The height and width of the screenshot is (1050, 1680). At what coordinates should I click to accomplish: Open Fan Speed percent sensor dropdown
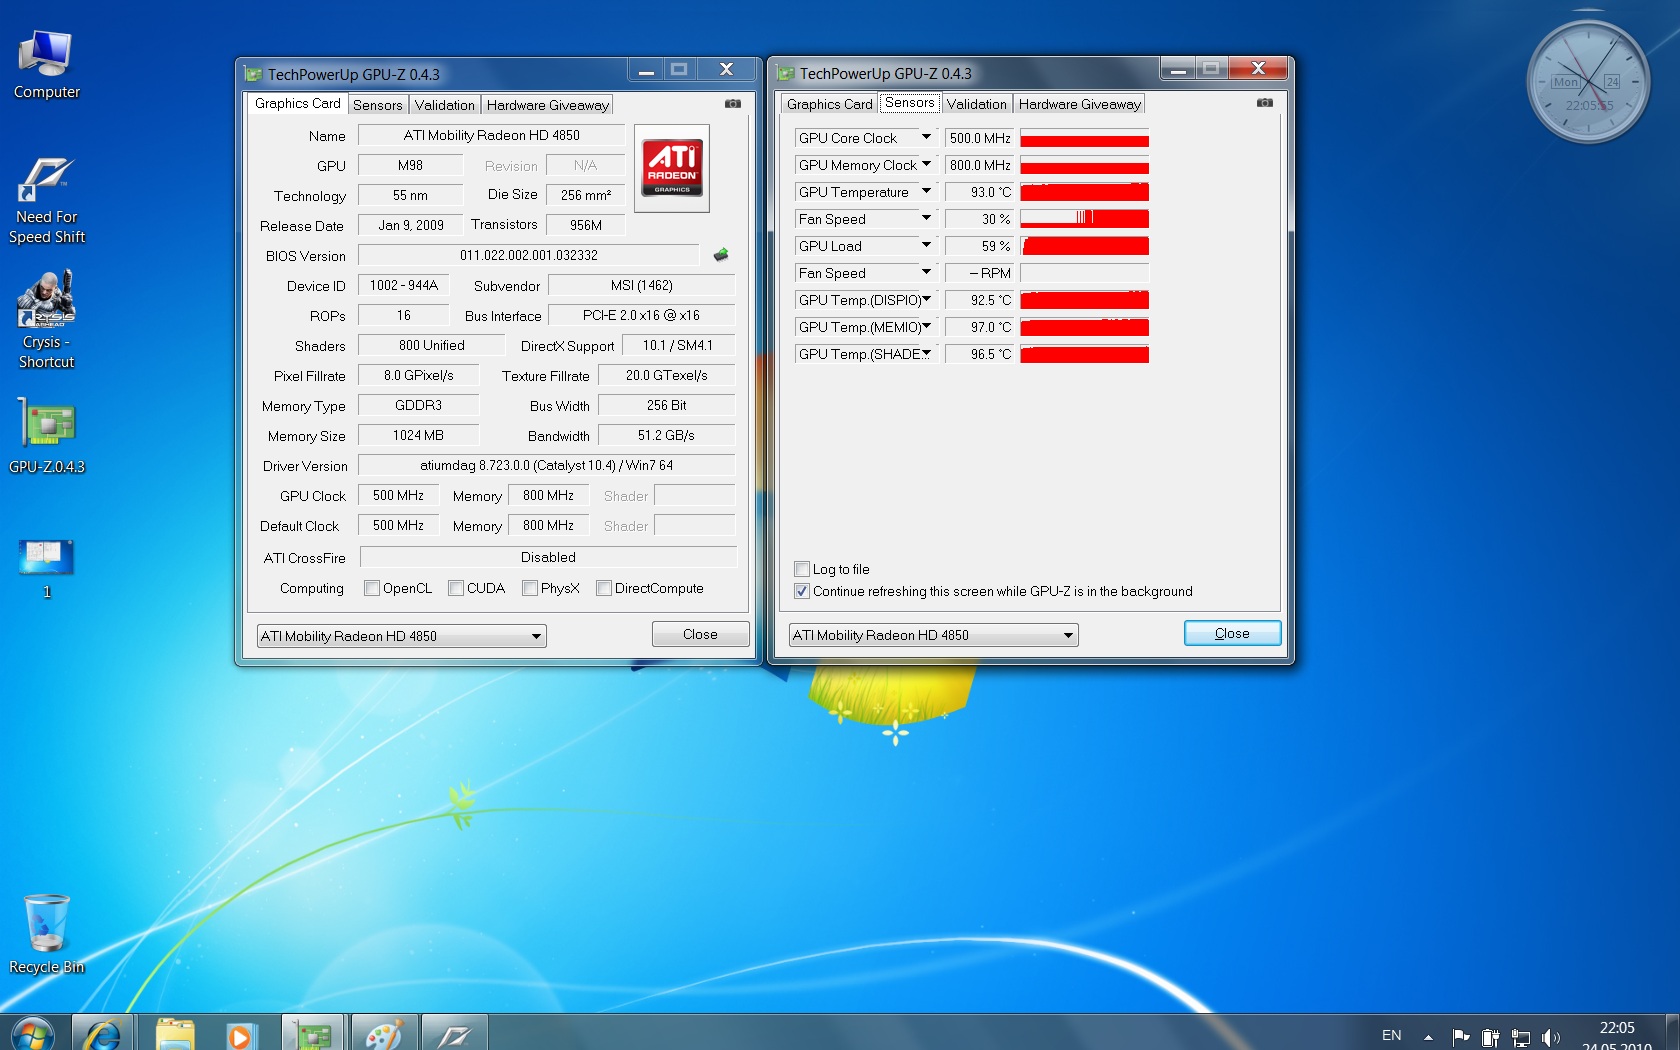tap(926, 219)
